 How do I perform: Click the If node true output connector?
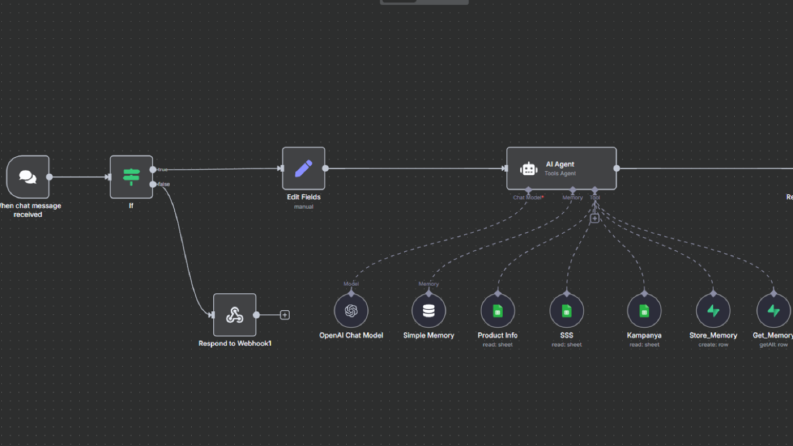(x=153, y=169)
